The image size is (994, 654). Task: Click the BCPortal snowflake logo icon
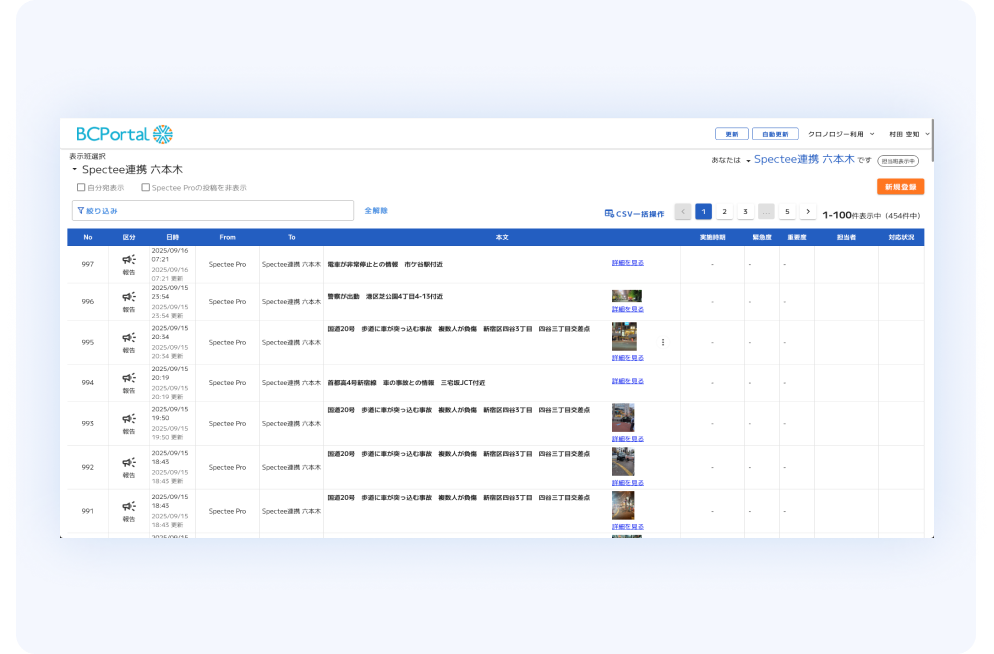pyautogui.click(x=163, y=134)
